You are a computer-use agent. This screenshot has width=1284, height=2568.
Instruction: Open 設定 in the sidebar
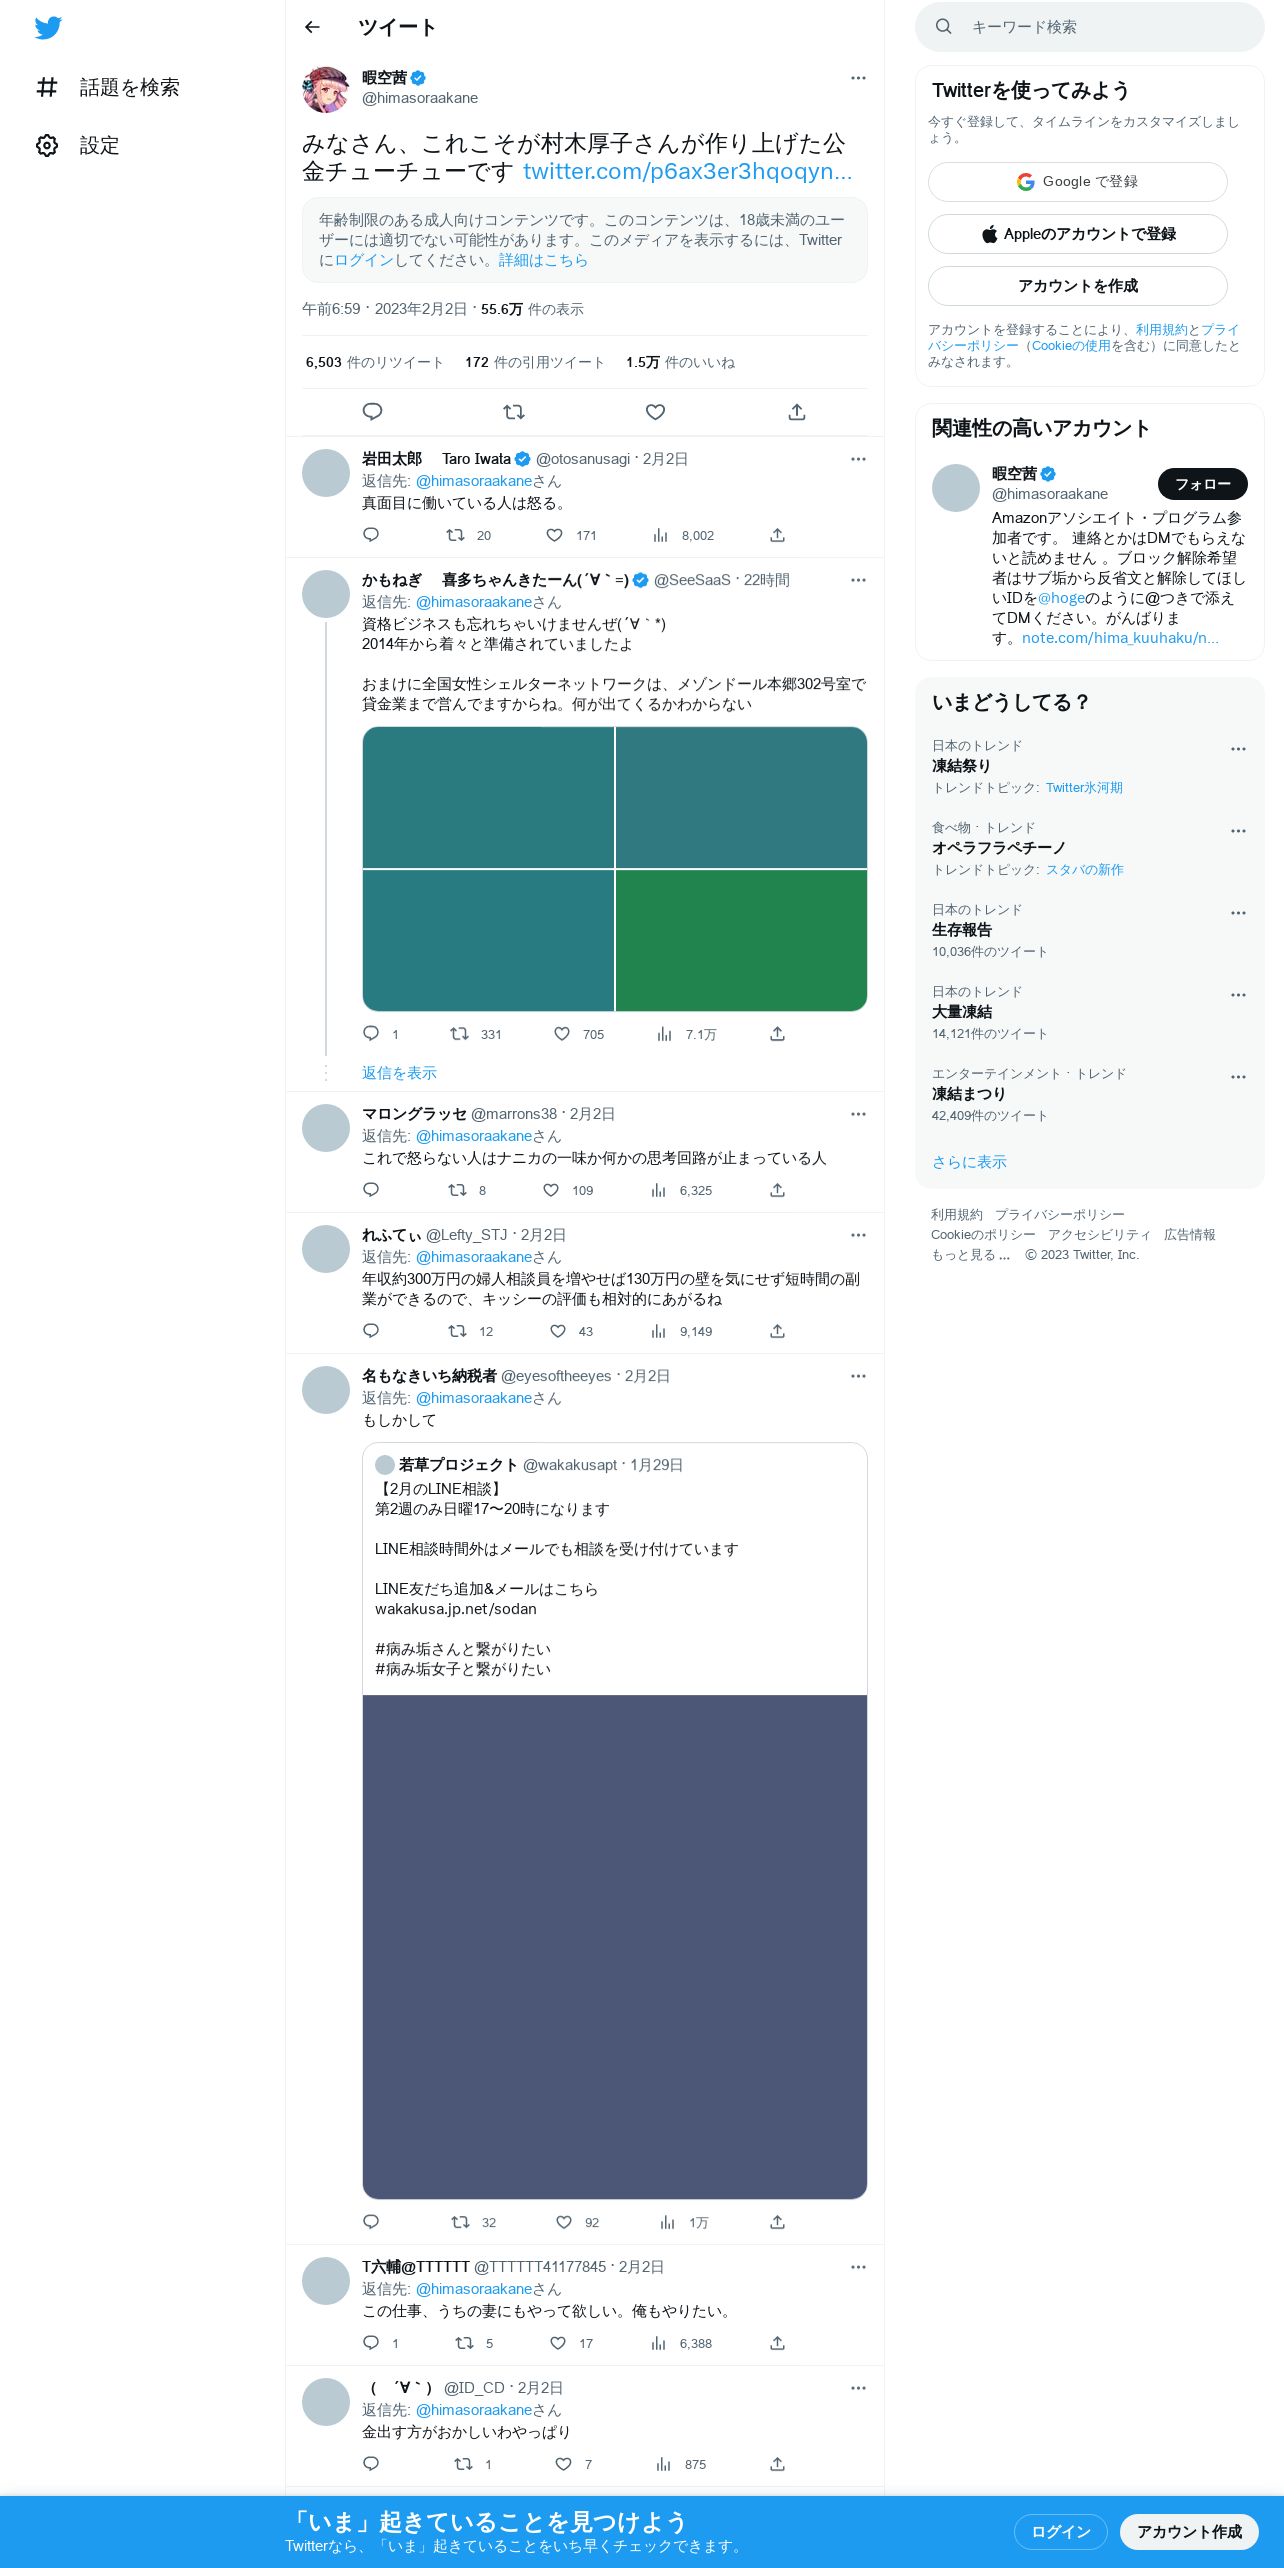[x=78, y=146]
